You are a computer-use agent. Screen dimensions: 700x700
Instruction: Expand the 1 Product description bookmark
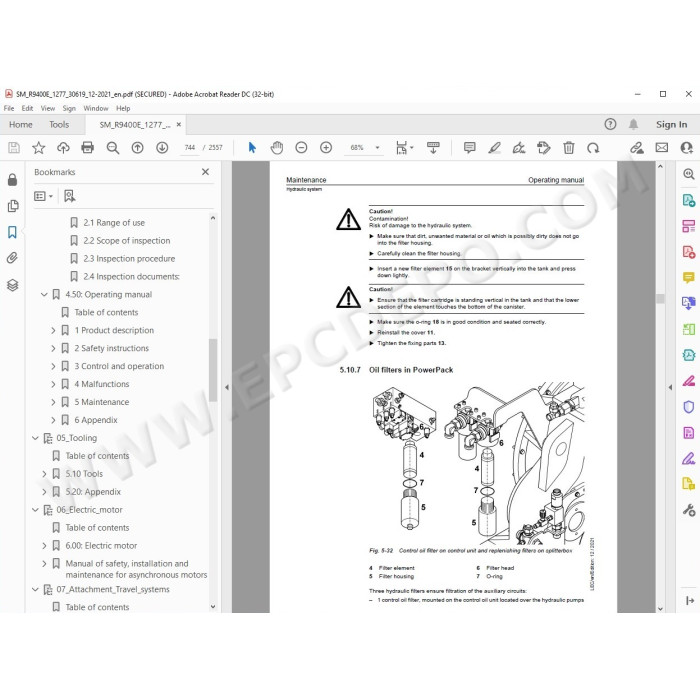pos(53,330)
